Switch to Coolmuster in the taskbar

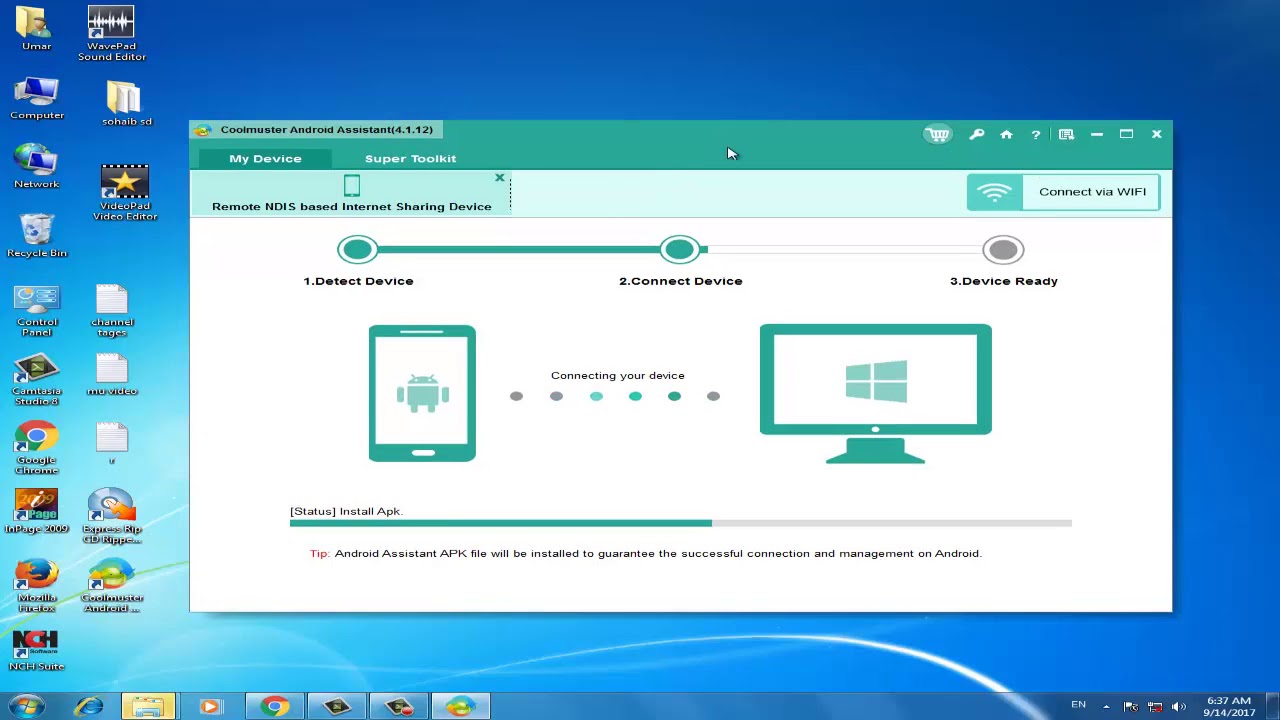point(460,706)
